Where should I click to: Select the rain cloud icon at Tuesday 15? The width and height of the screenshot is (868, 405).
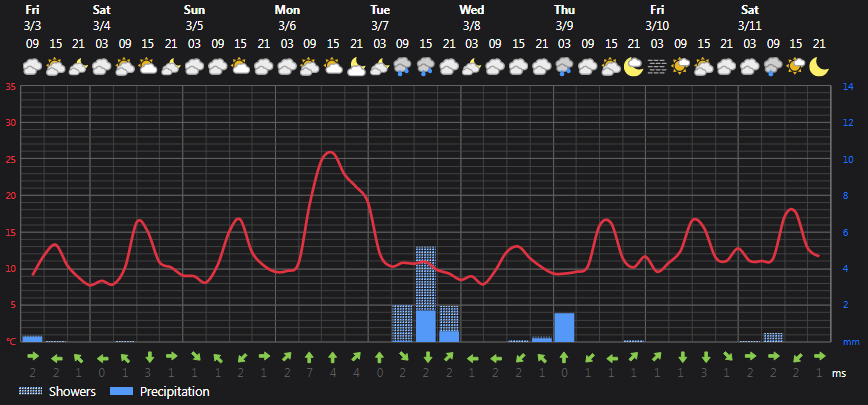pos(425,67)
